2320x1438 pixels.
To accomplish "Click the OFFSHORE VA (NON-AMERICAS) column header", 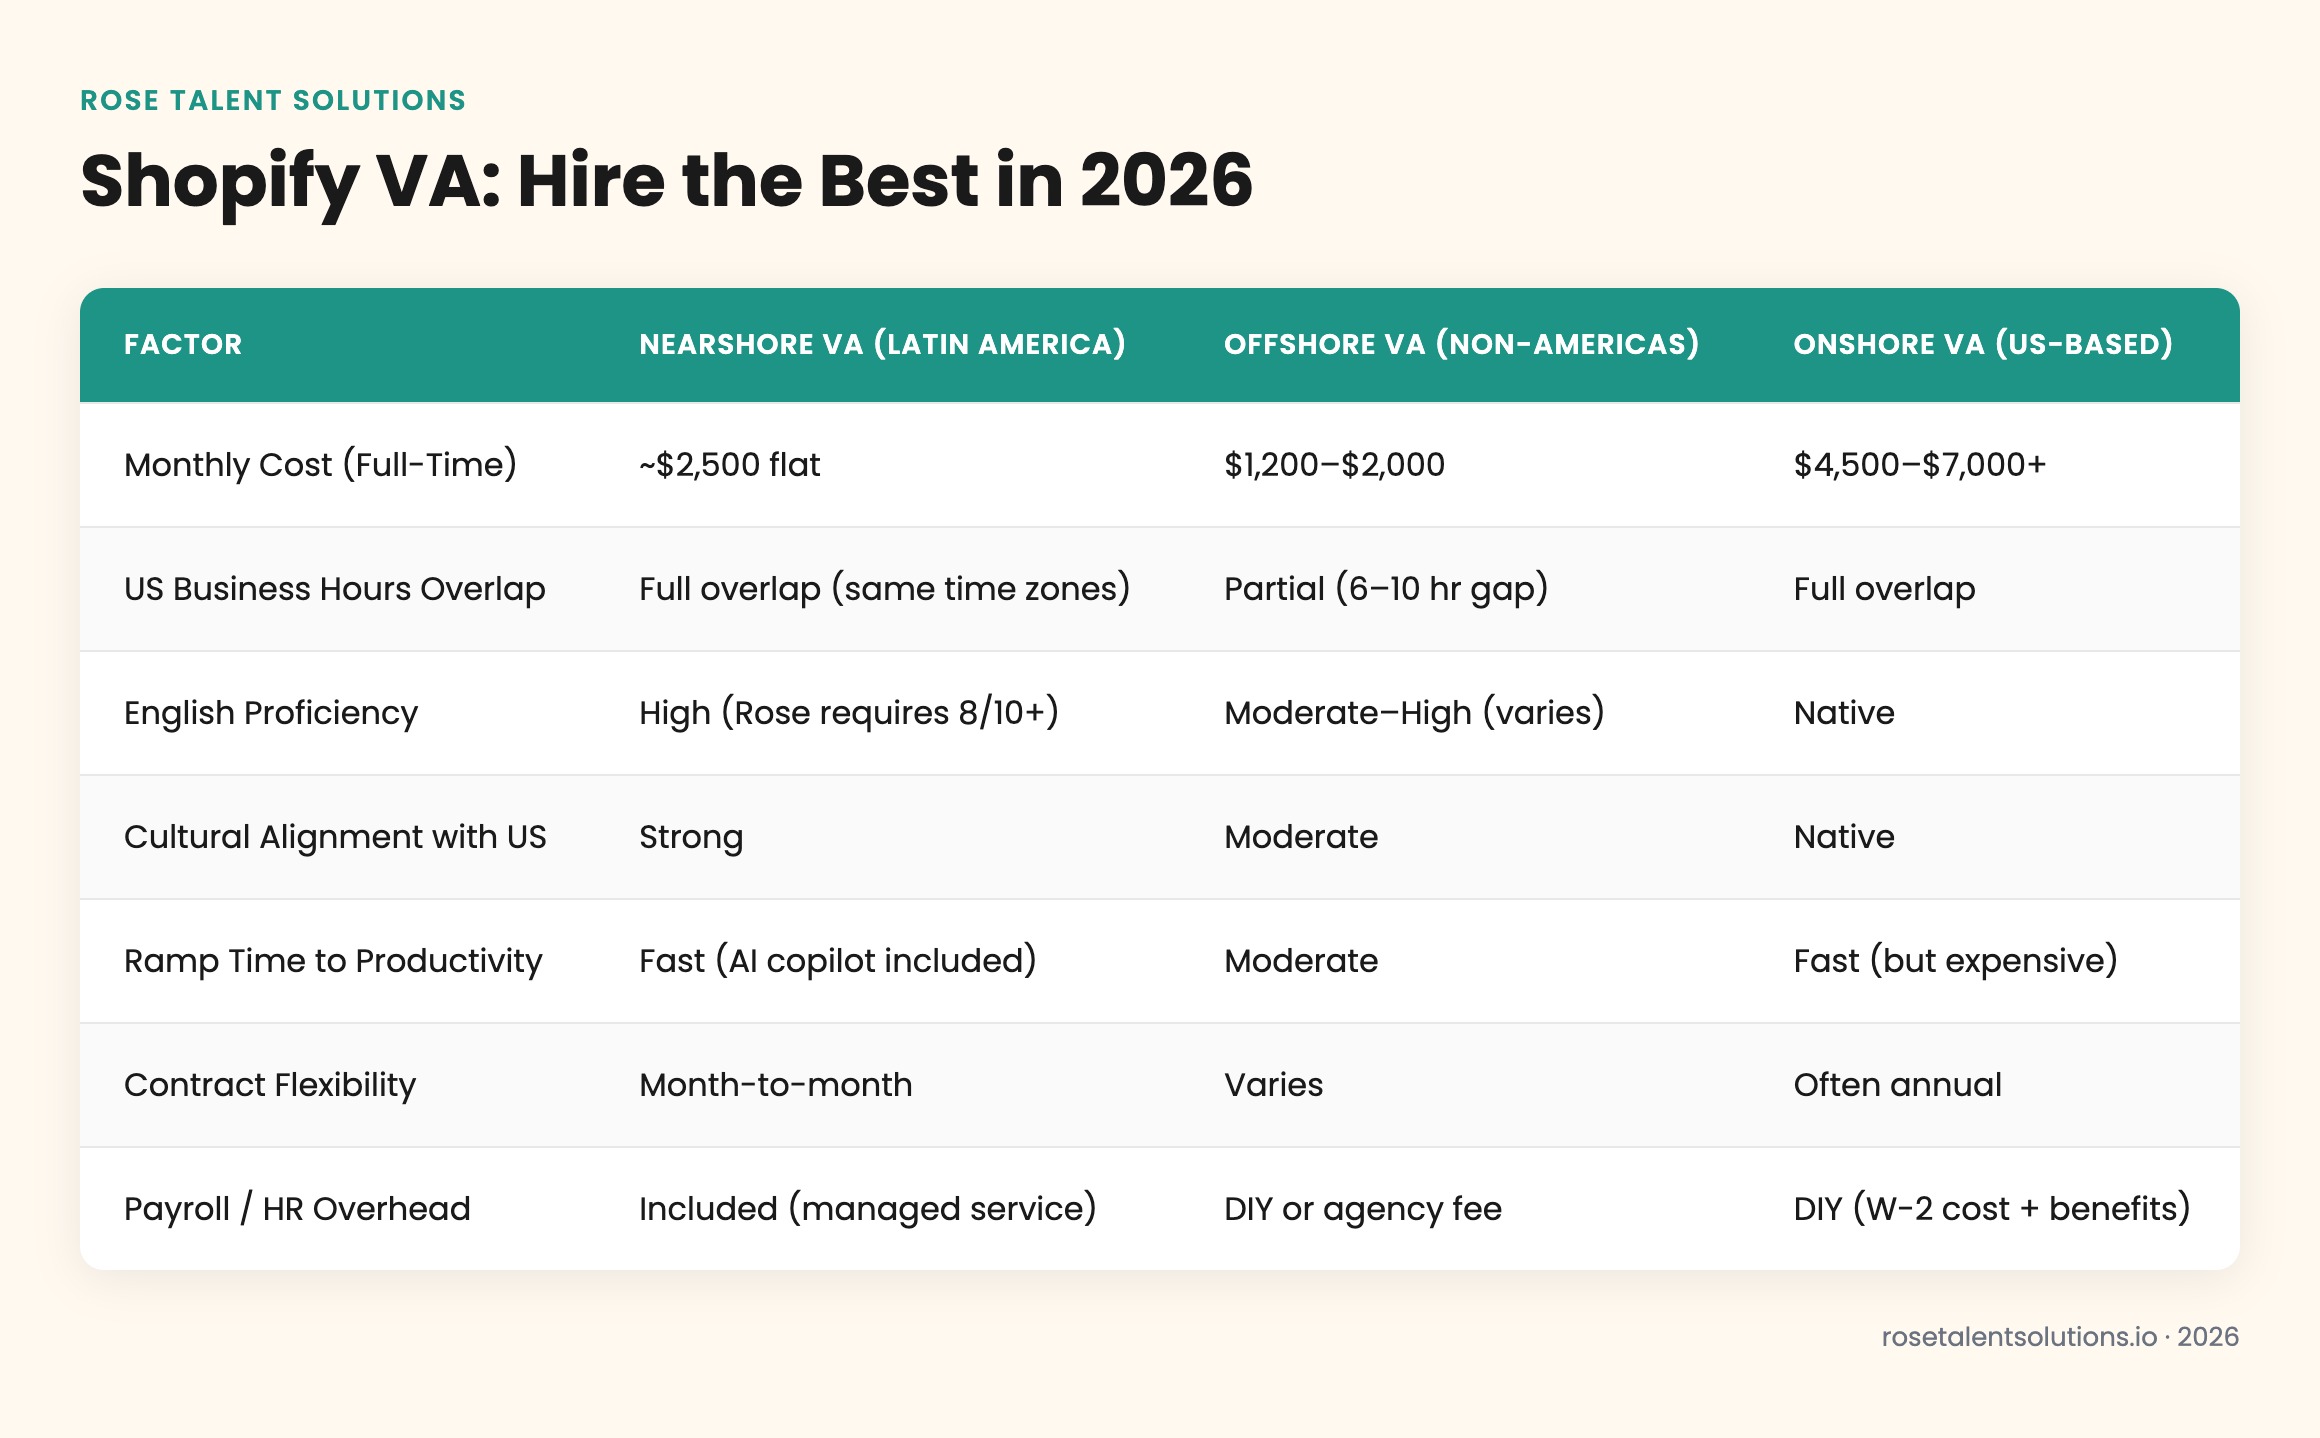I will pyautogui.click(x=1461, y=344).
